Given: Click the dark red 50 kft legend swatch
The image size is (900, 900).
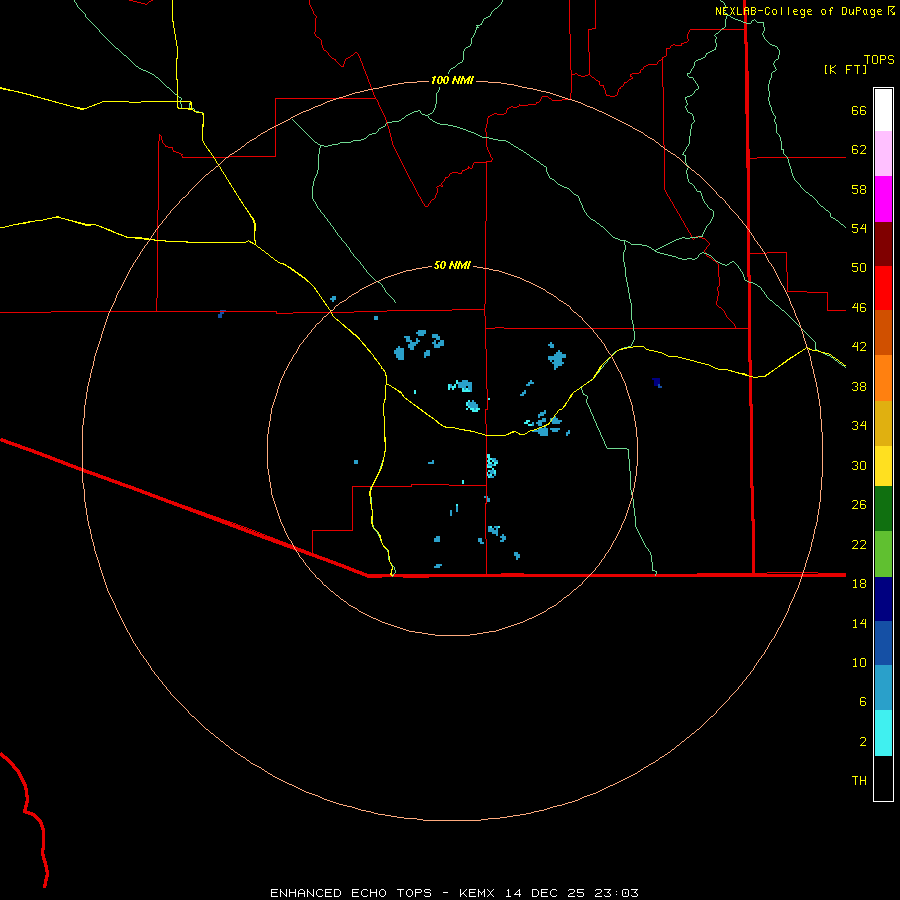Looking at the screenshot, I should tap(883, 244).
